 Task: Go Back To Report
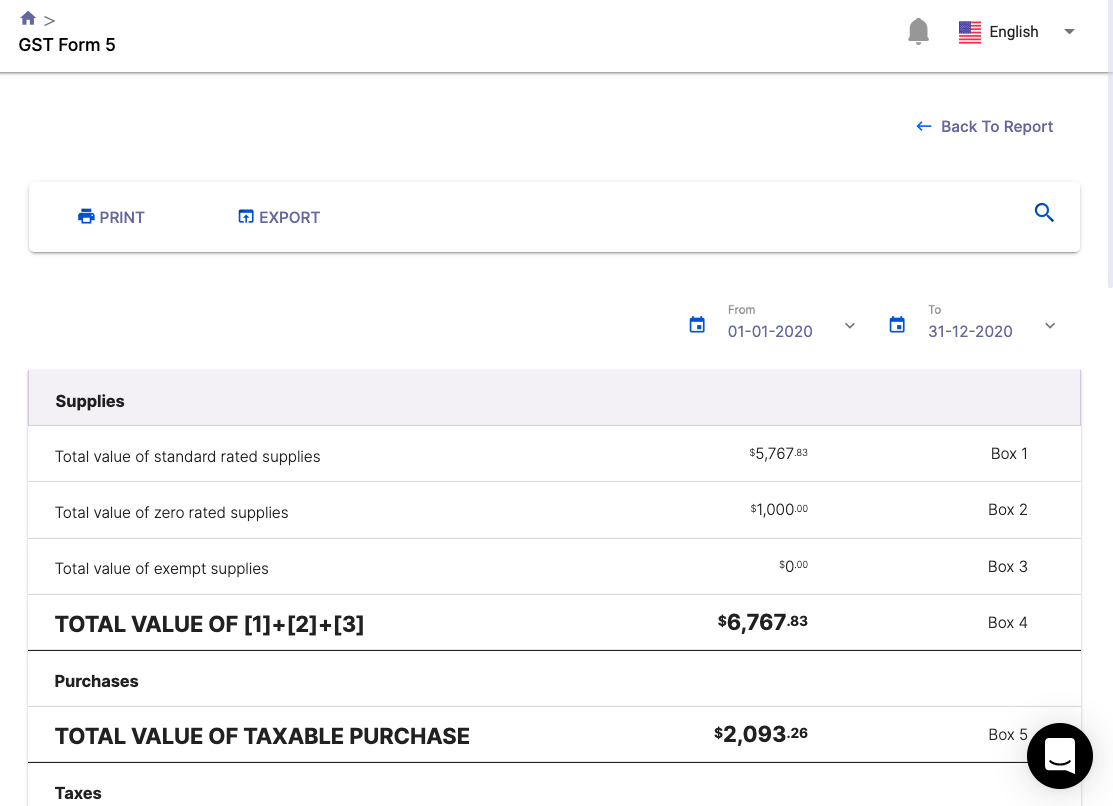(985, 127)
